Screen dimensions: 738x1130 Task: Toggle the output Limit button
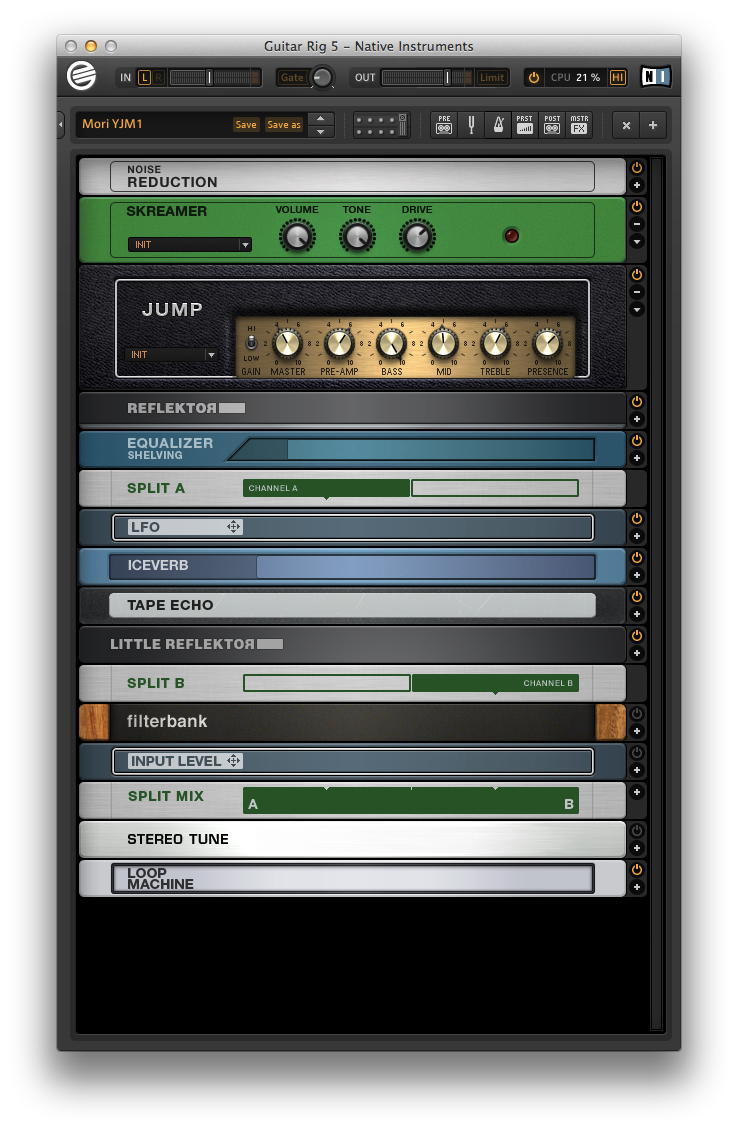coord(492,77)
